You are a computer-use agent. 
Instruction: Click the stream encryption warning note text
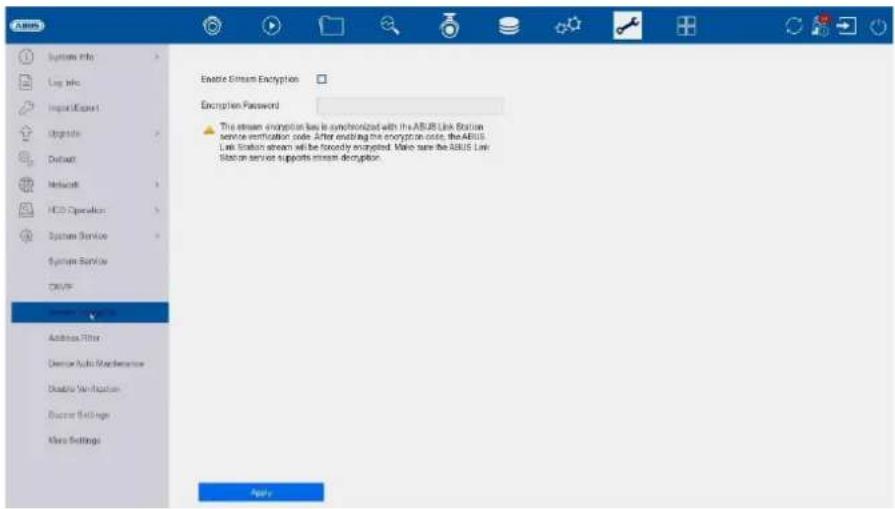[x=354, y=142]
